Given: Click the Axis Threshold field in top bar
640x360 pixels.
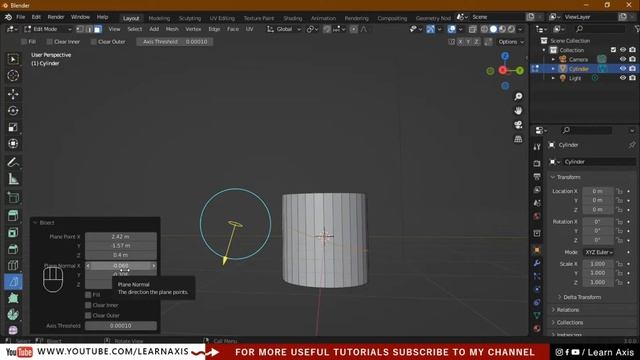Looking at the screenshot, I should pyautogui.click(x=174, y=42).
